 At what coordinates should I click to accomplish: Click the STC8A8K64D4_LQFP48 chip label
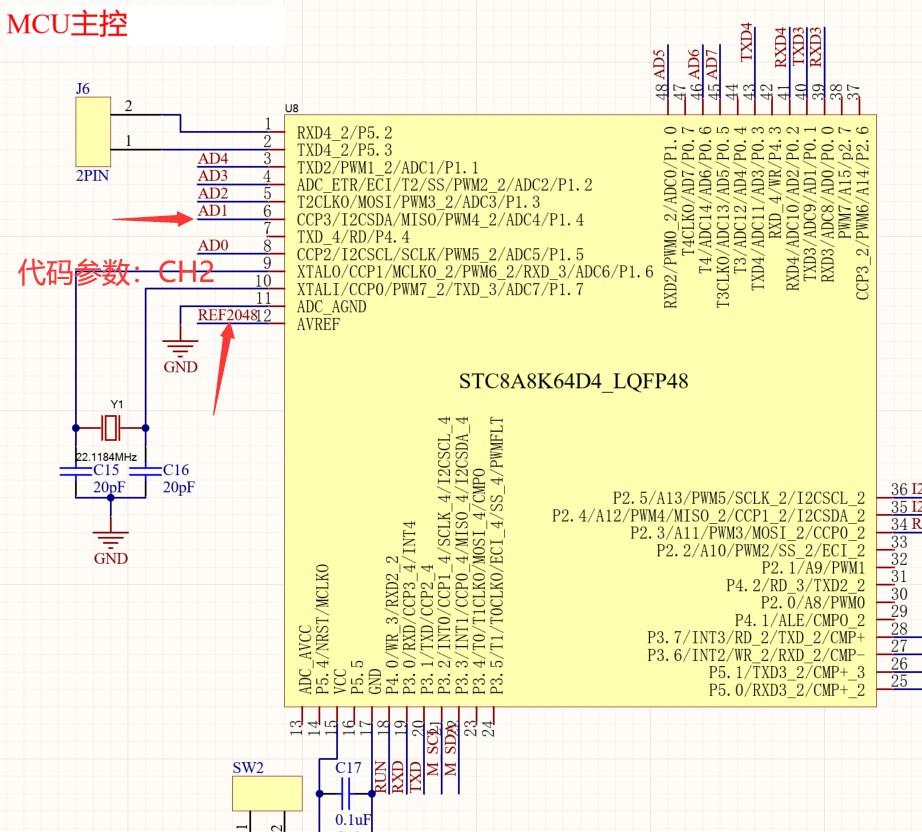pos(573,381)
